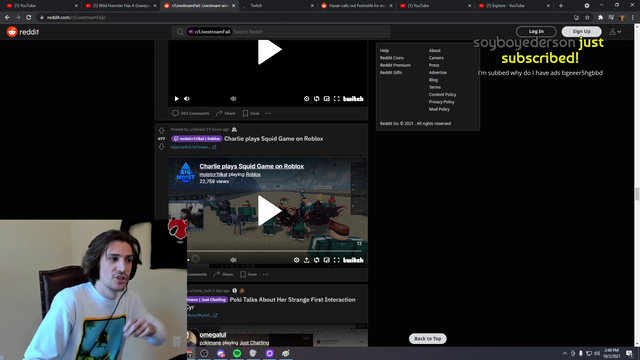Upvote the Charlie plays Squid Game post
640x360 pixels.
(161, 131)
